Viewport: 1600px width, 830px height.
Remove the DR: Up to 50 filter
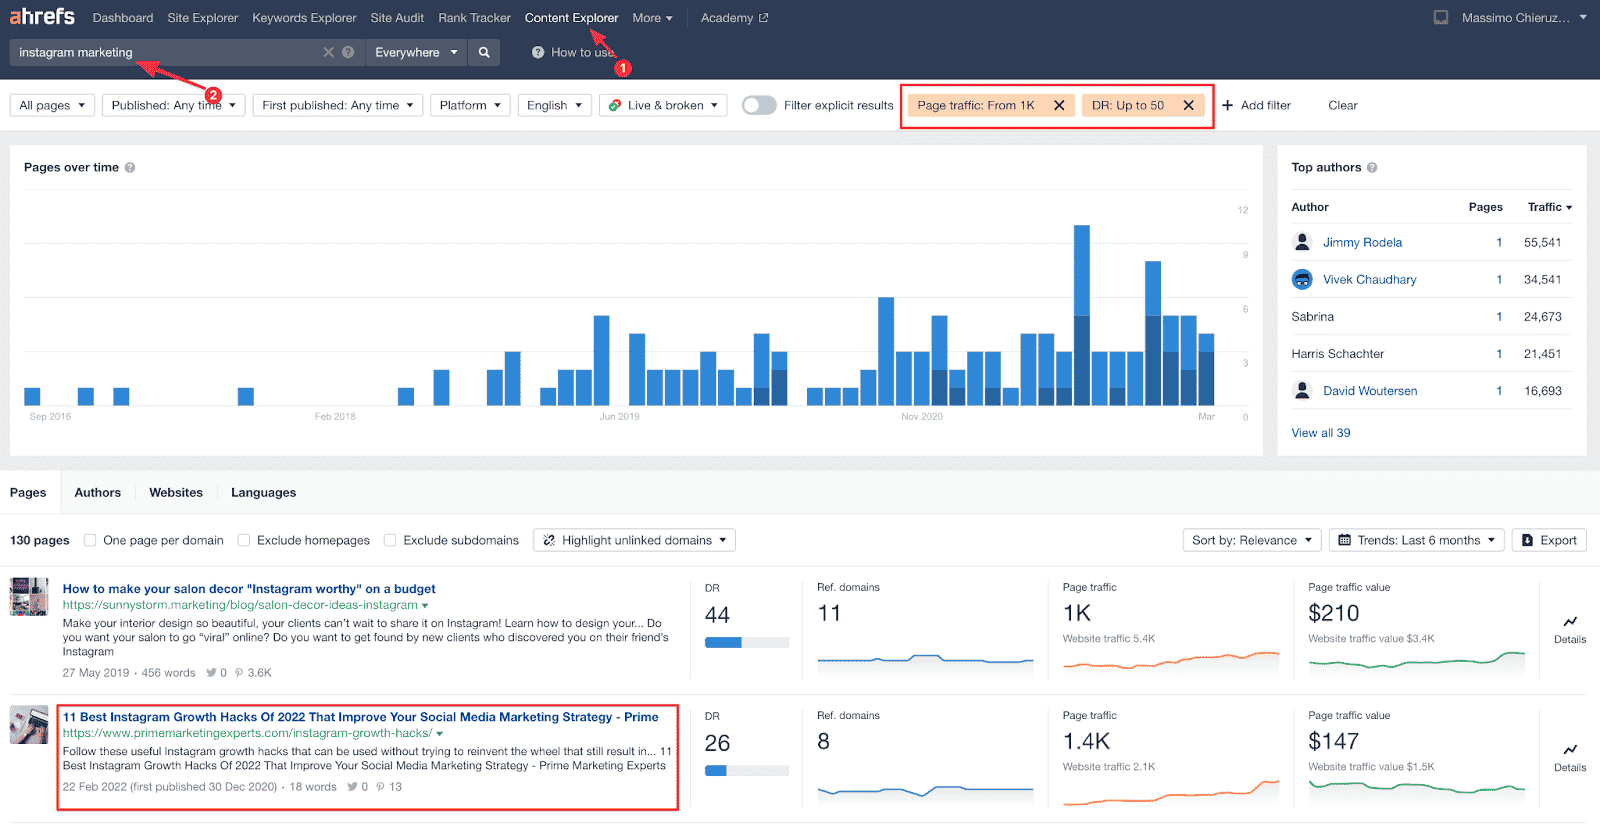pos(1188,105)
